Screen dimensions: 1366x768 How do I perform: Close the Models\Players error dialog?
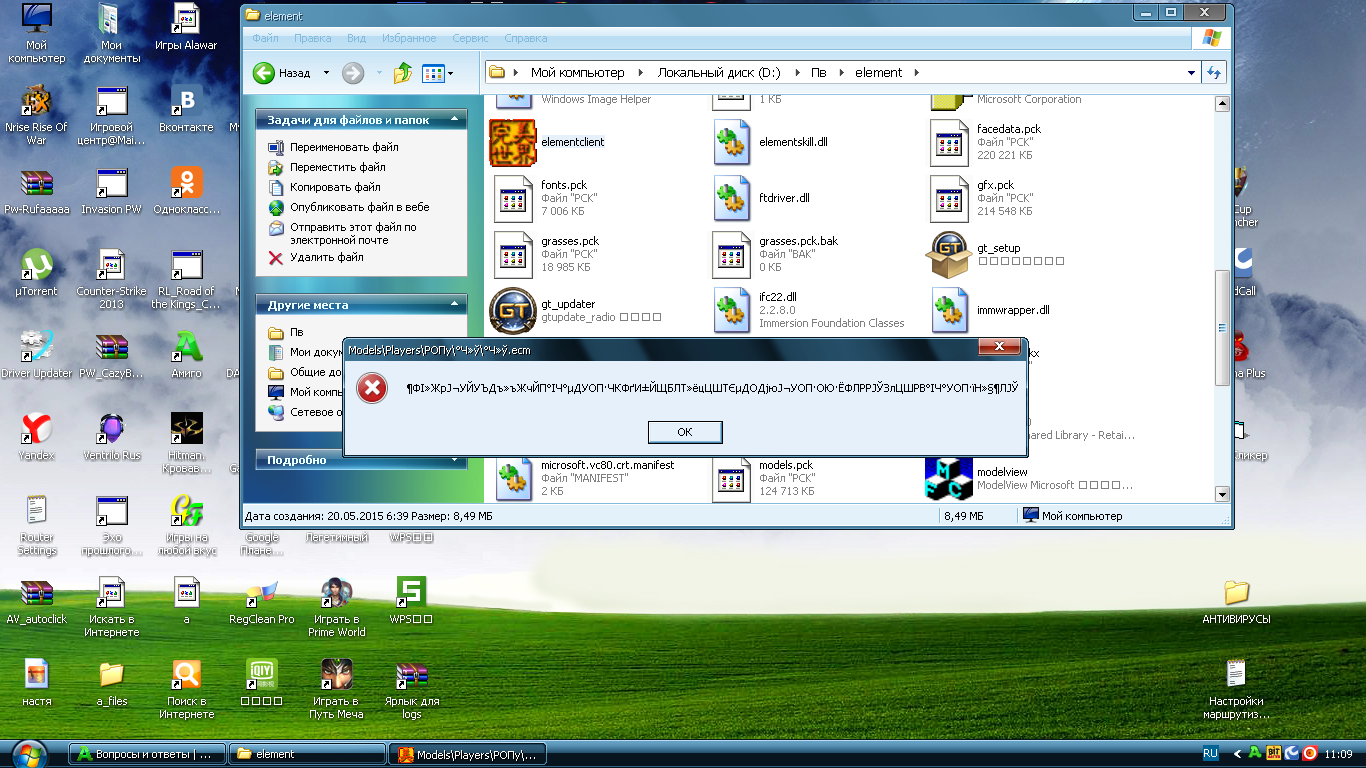999,348
